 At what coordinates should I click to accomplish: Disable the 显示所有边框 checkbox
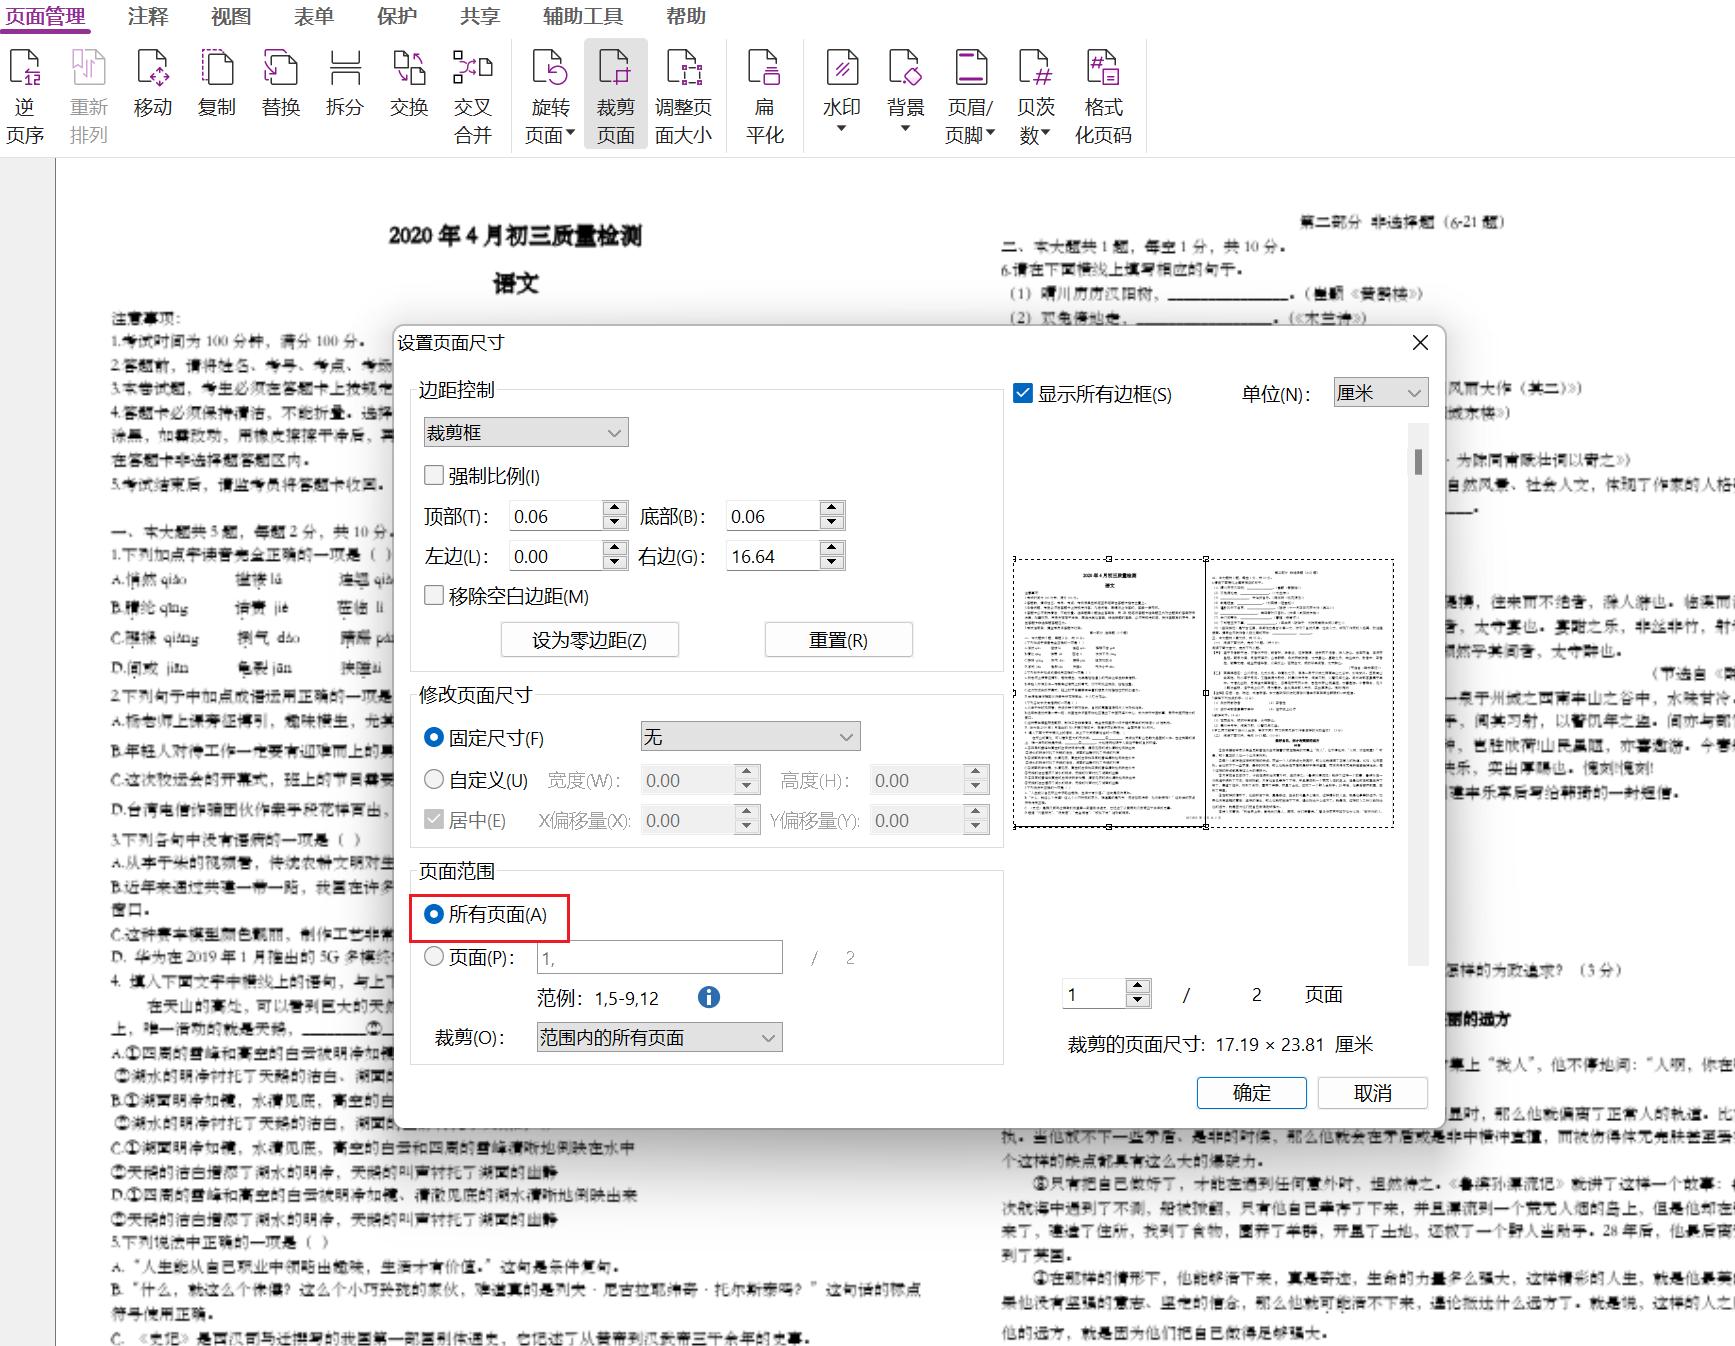pos(1023,393)
